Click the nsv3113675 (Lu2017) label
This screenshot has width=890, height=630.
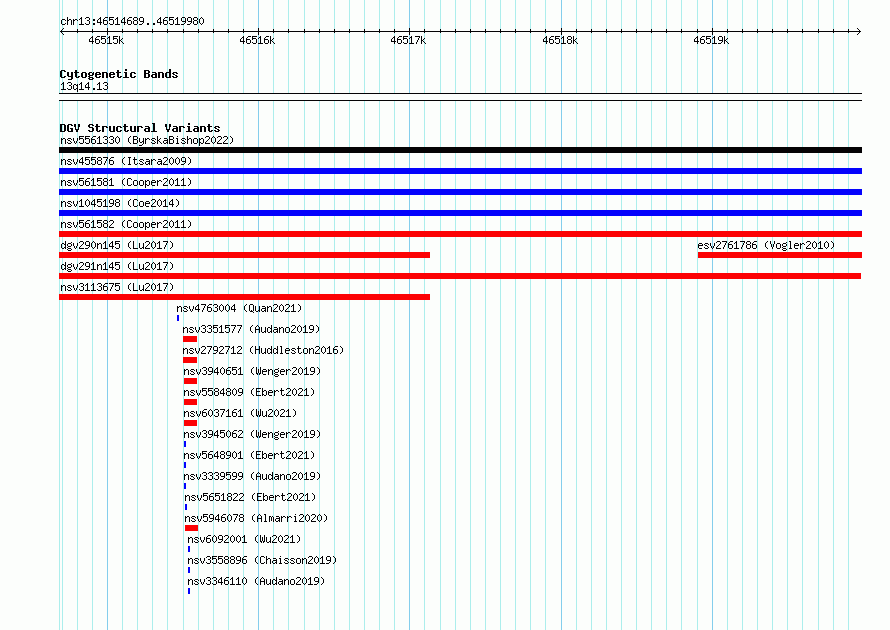(x=117, y=287)
